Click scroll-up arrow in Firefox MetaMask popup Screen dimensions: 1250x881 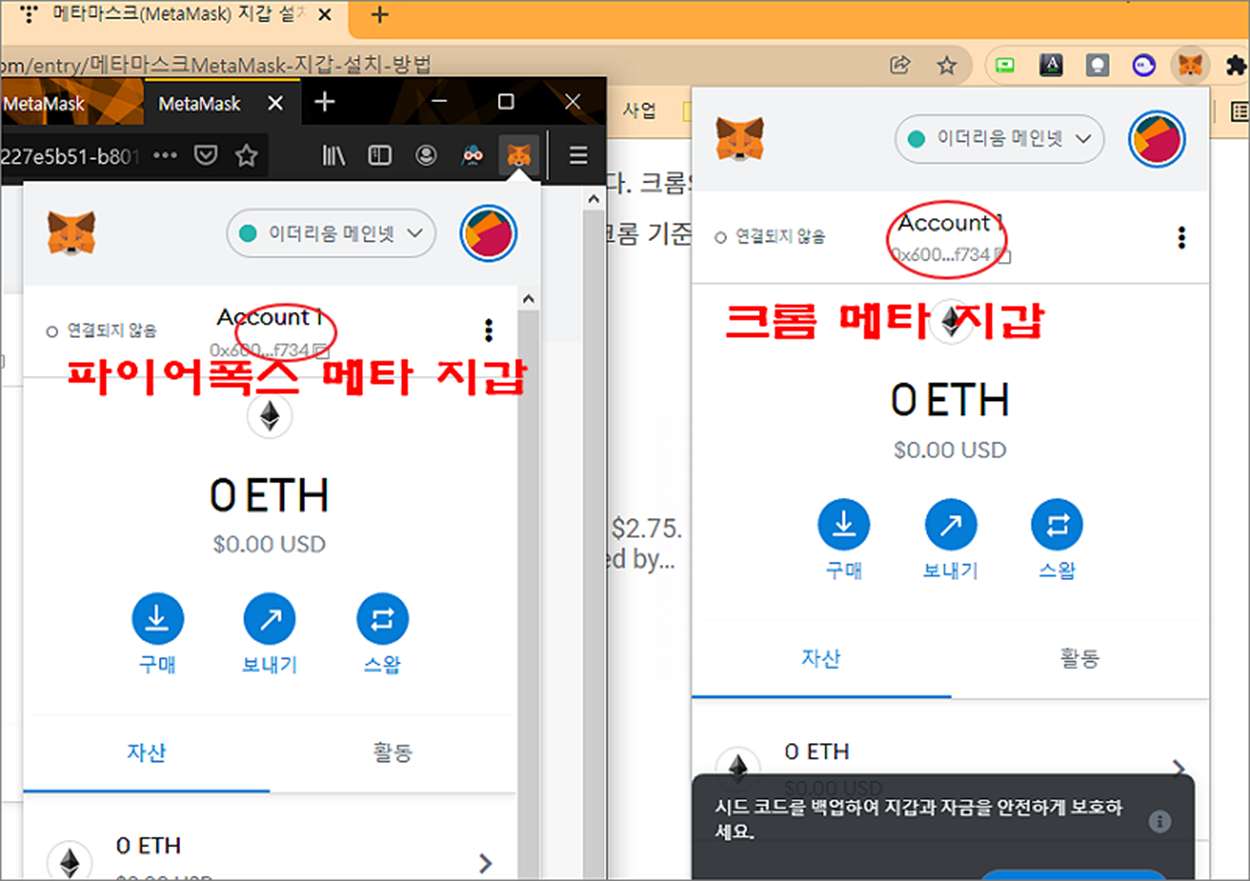528,298
